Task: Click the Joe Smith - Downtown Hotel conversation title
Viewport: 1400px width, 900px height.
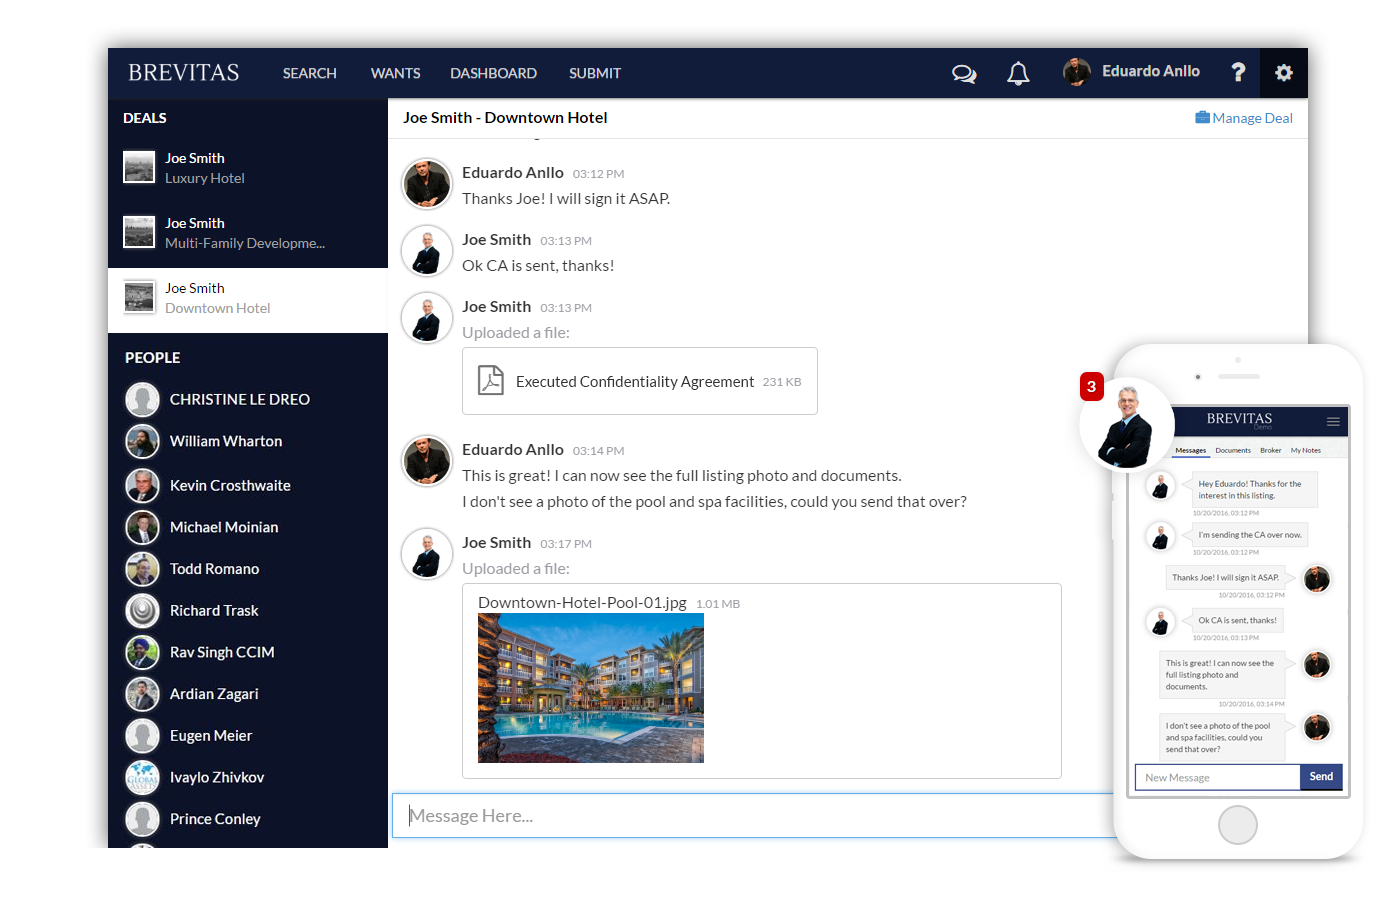Action: [x=505, y=118]
